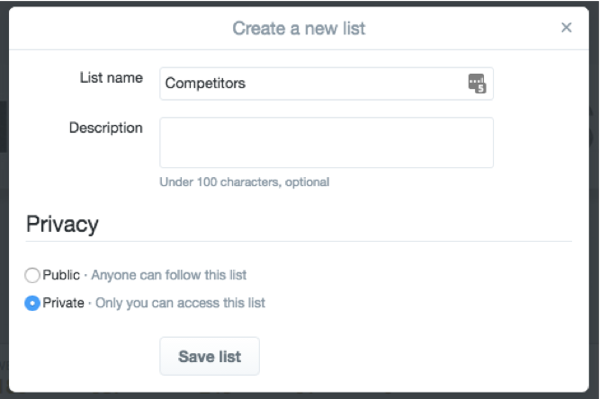600x399 pixels.
Task: Click "Only you can access this list" text
Action: click(180, 303)
